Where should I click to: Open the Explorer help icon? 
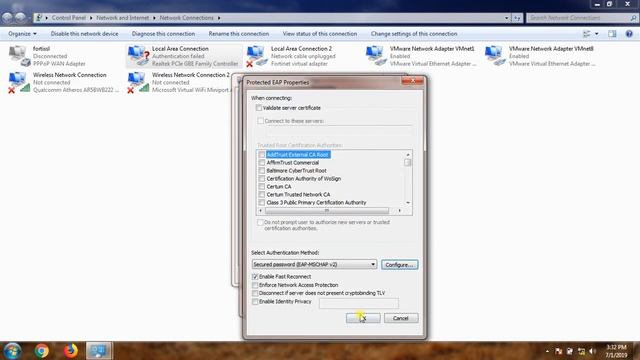(x=629, y=34)
